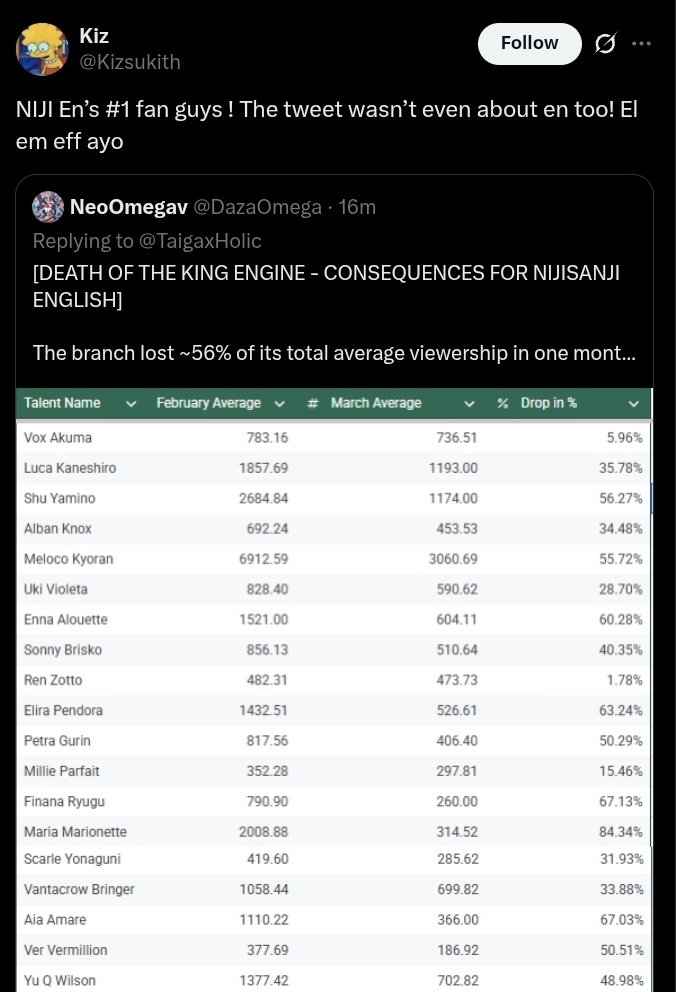The width and height of the screenshot is (676, 992).
Task: Open Kiz's profile avatar
Action: pos(41,49)
